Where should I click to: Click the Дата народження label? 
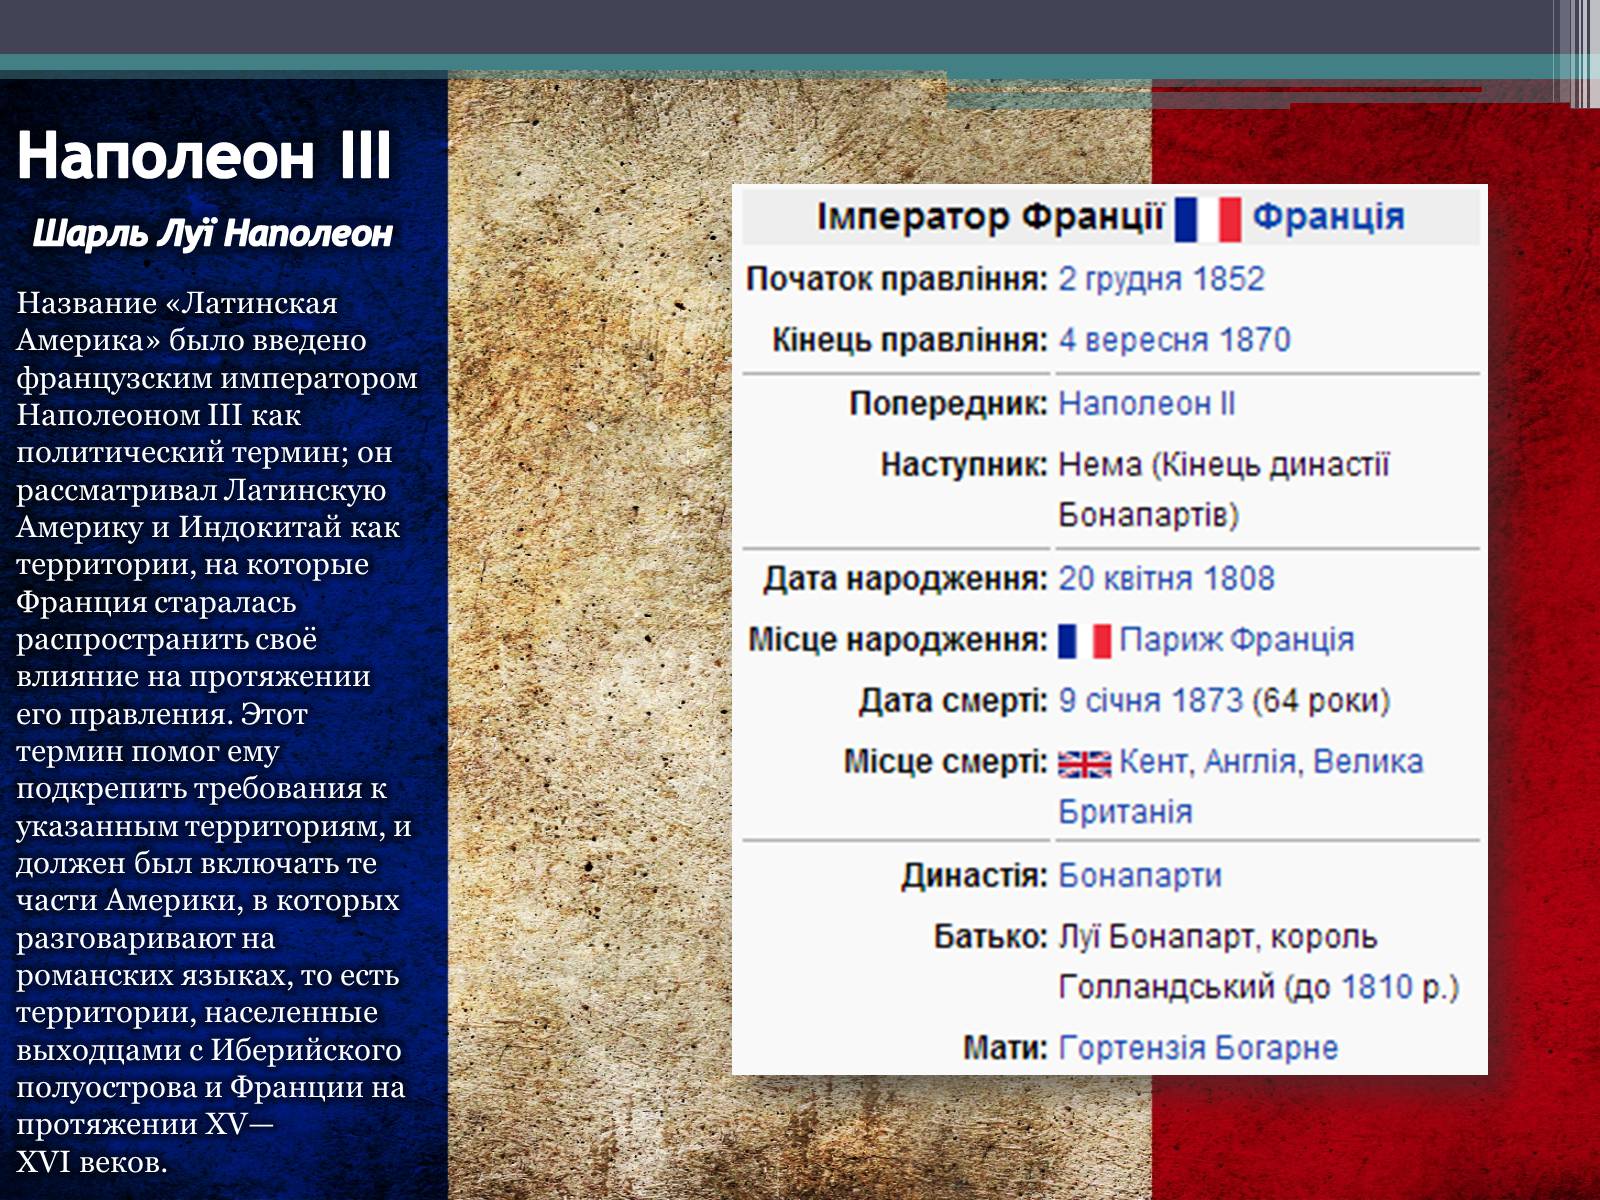[x=905, y=579]
